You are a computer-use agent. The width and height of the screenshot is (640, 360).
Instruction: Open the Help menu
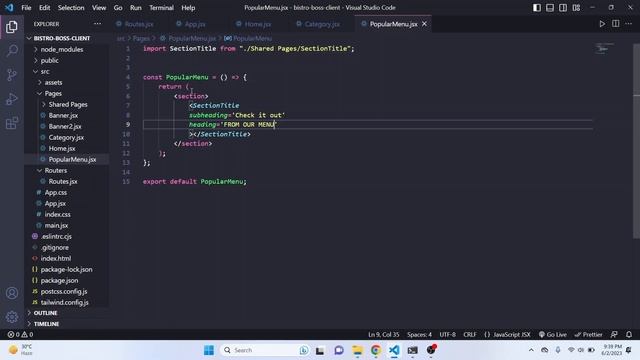tap(188, 7)
